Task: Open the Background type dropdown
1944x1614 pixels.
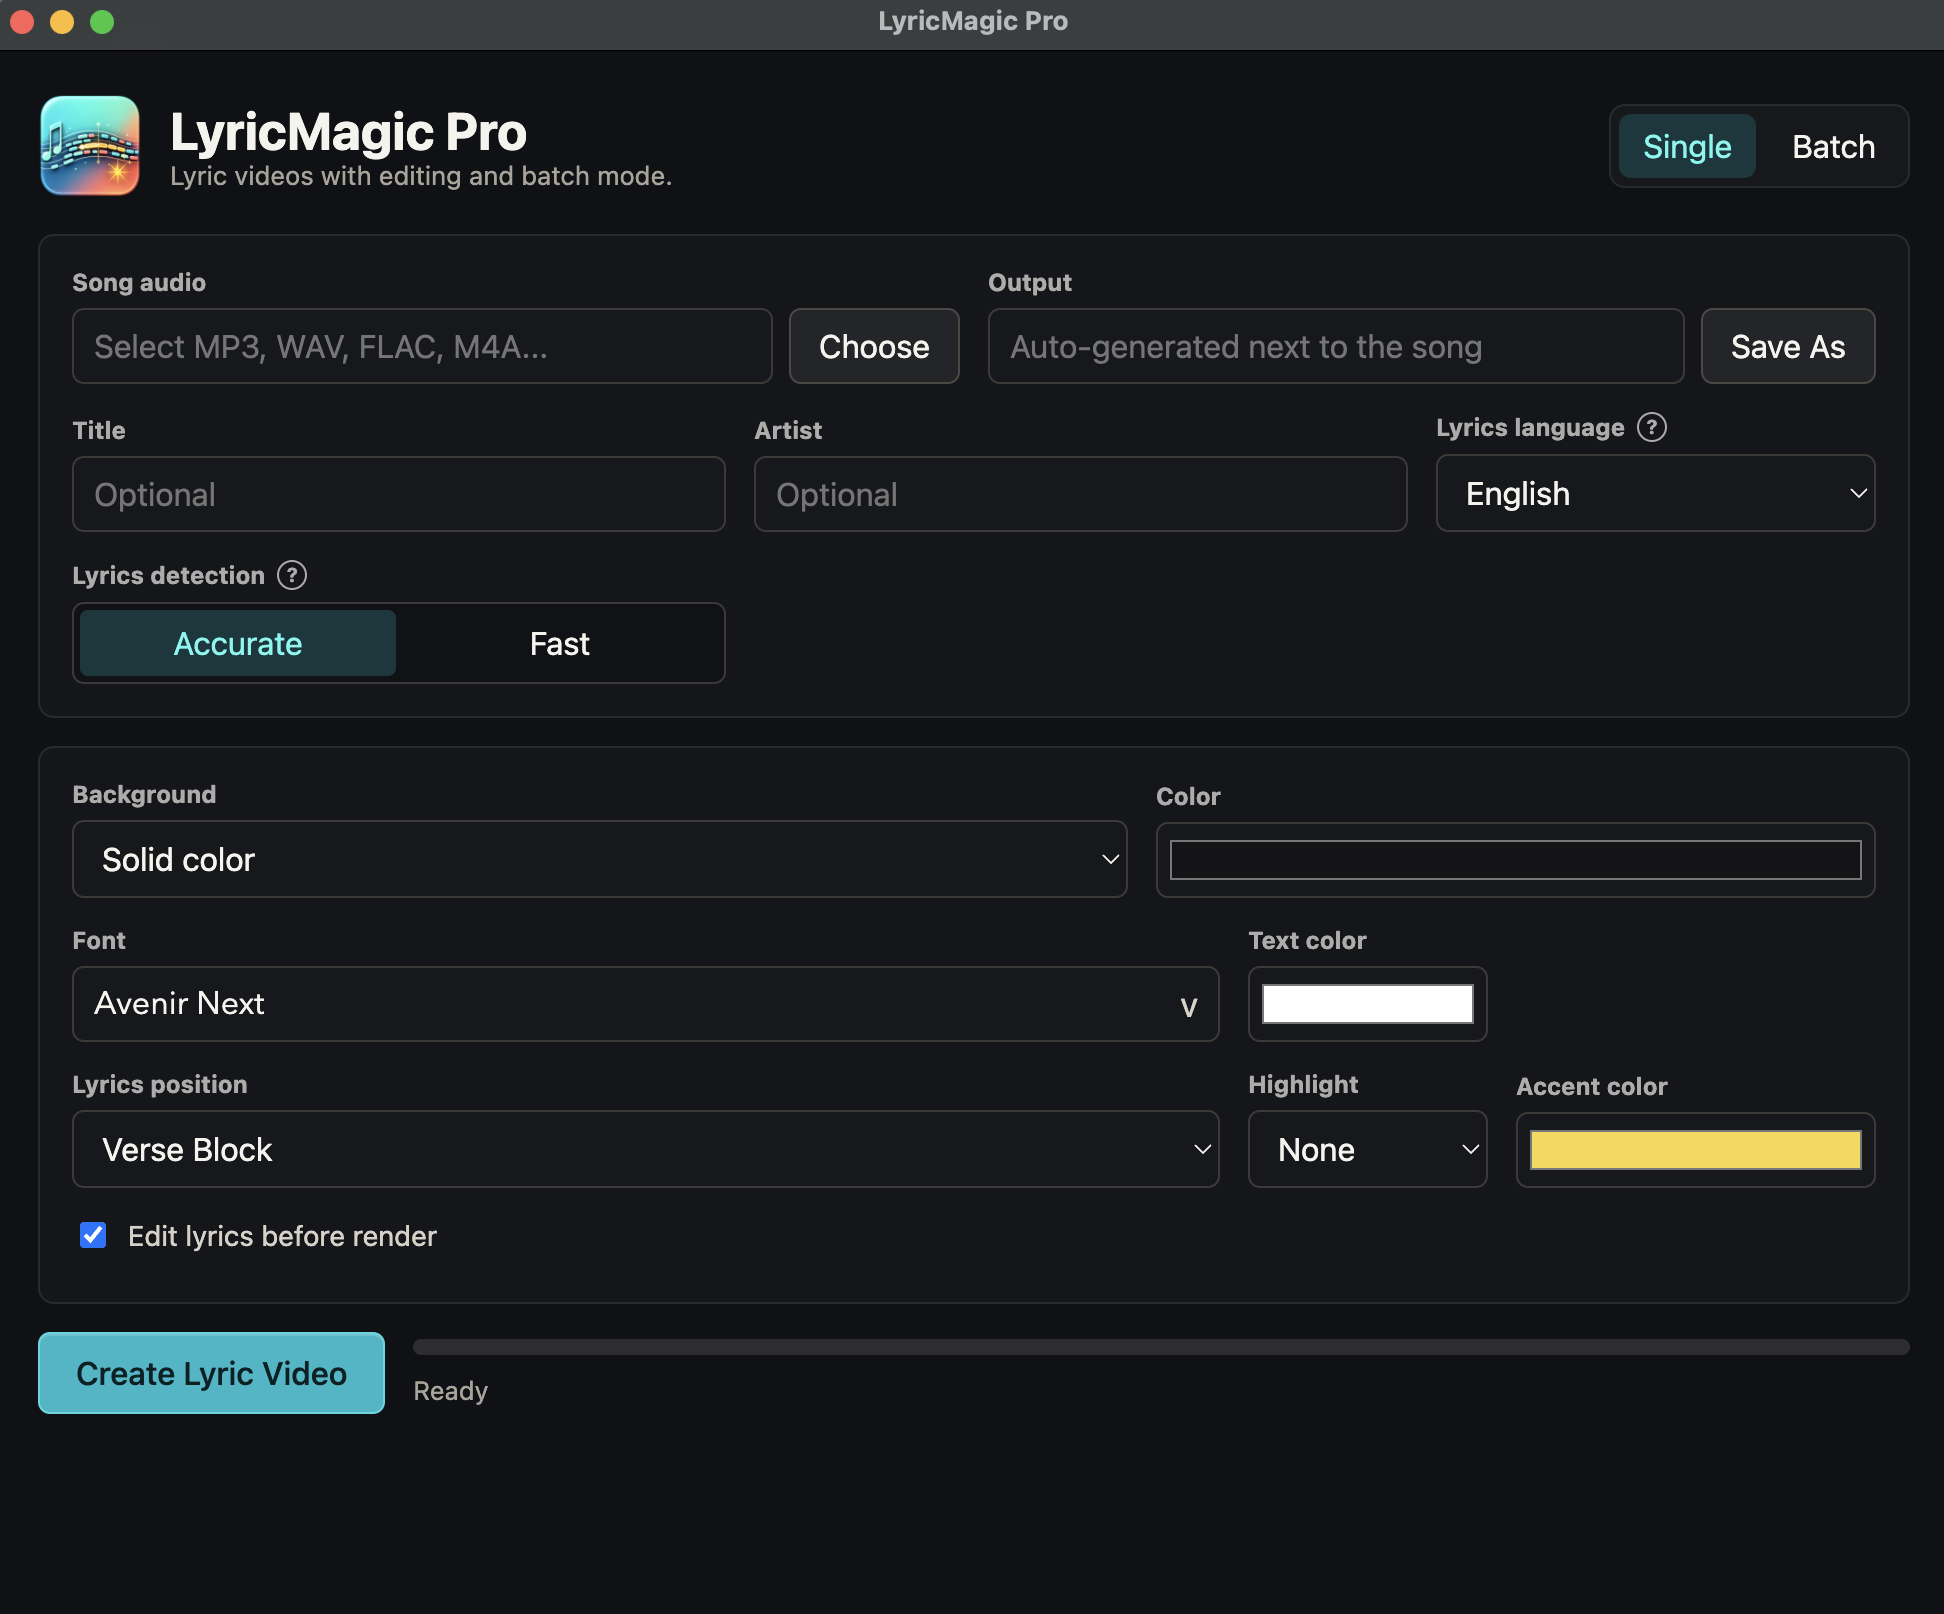Action: pos(599,859)
